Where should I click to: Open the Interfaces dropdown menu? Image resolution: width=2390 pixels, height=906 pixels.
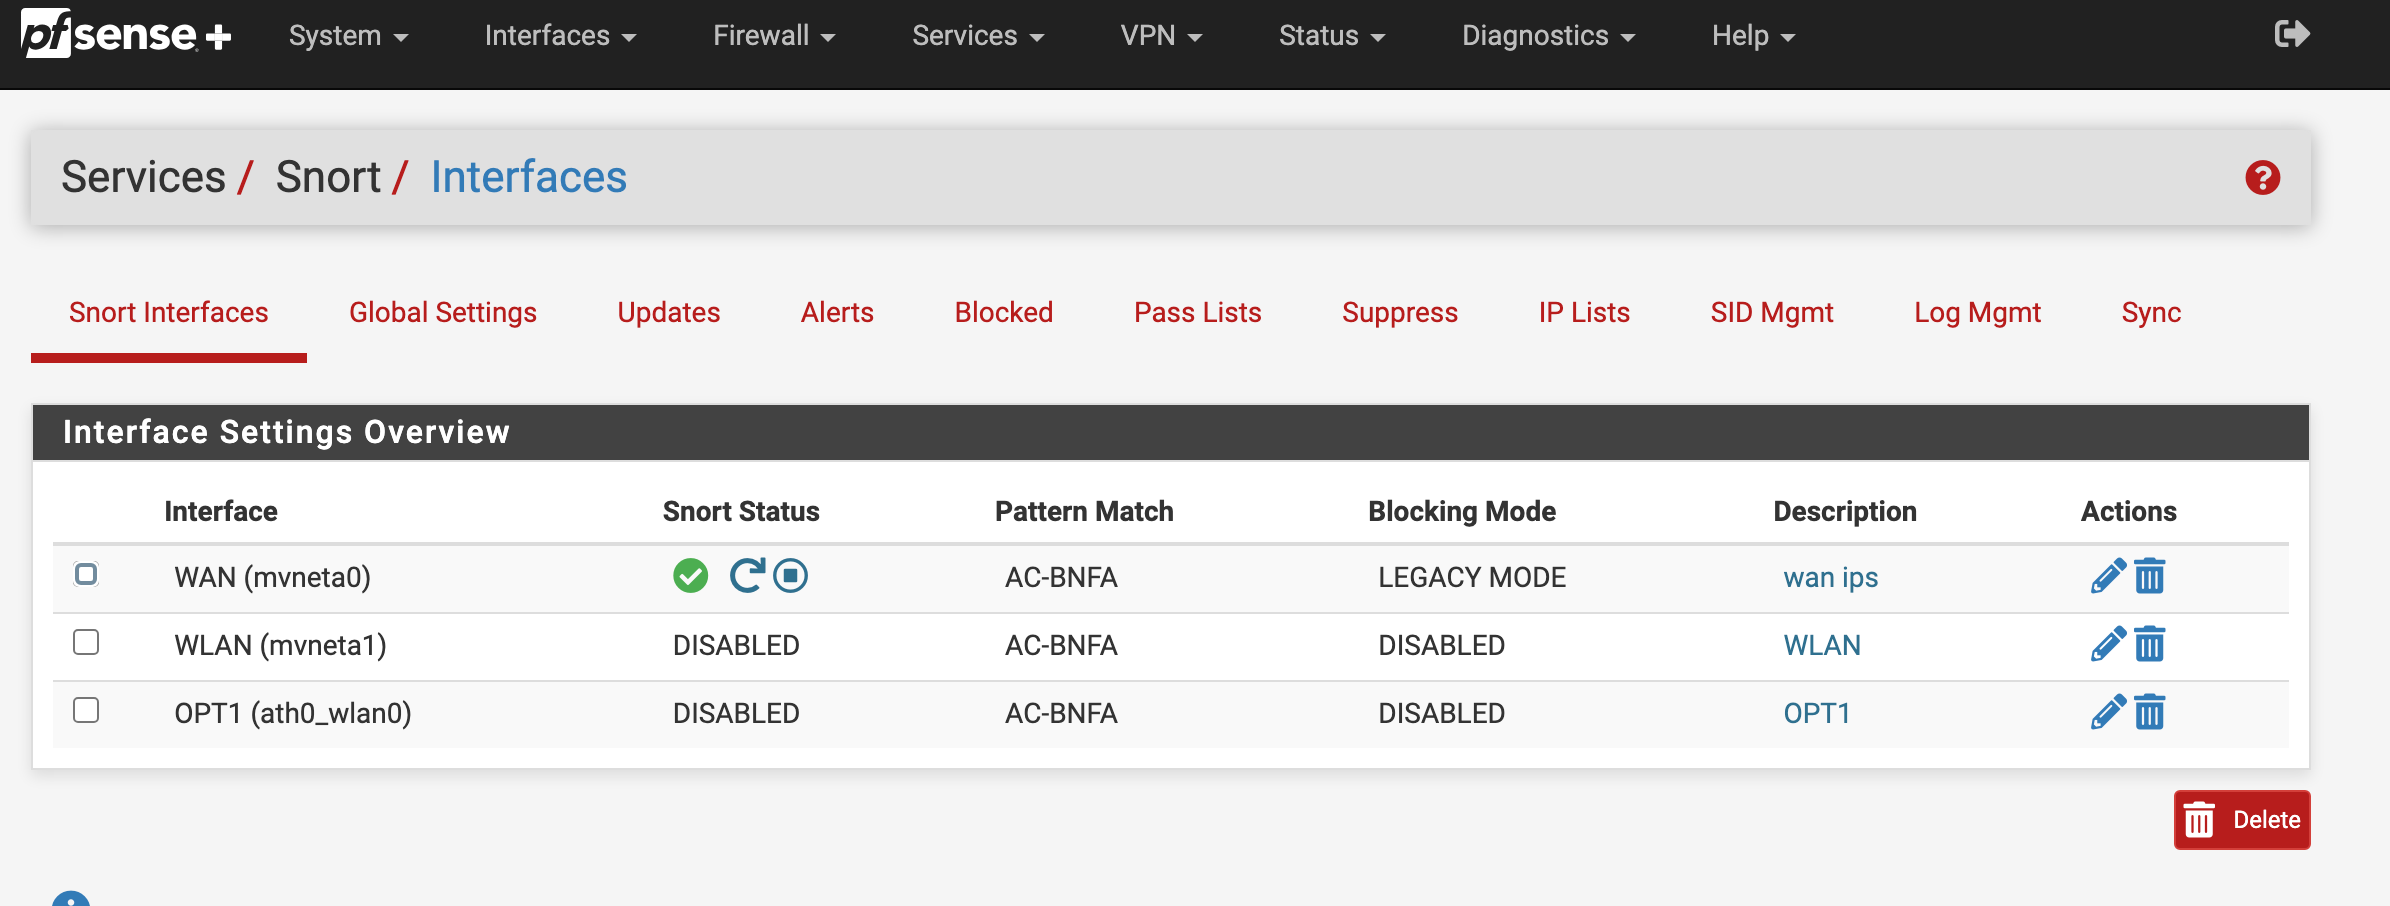560,35
